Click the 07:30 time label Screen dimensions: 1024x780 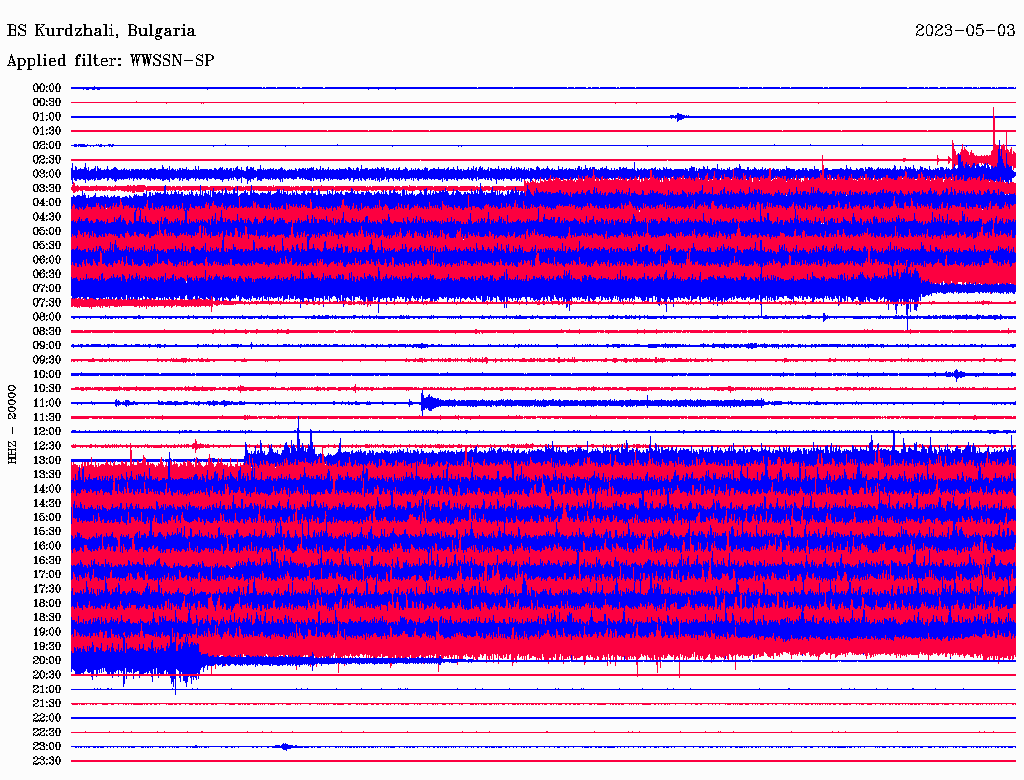pos(47,302)
